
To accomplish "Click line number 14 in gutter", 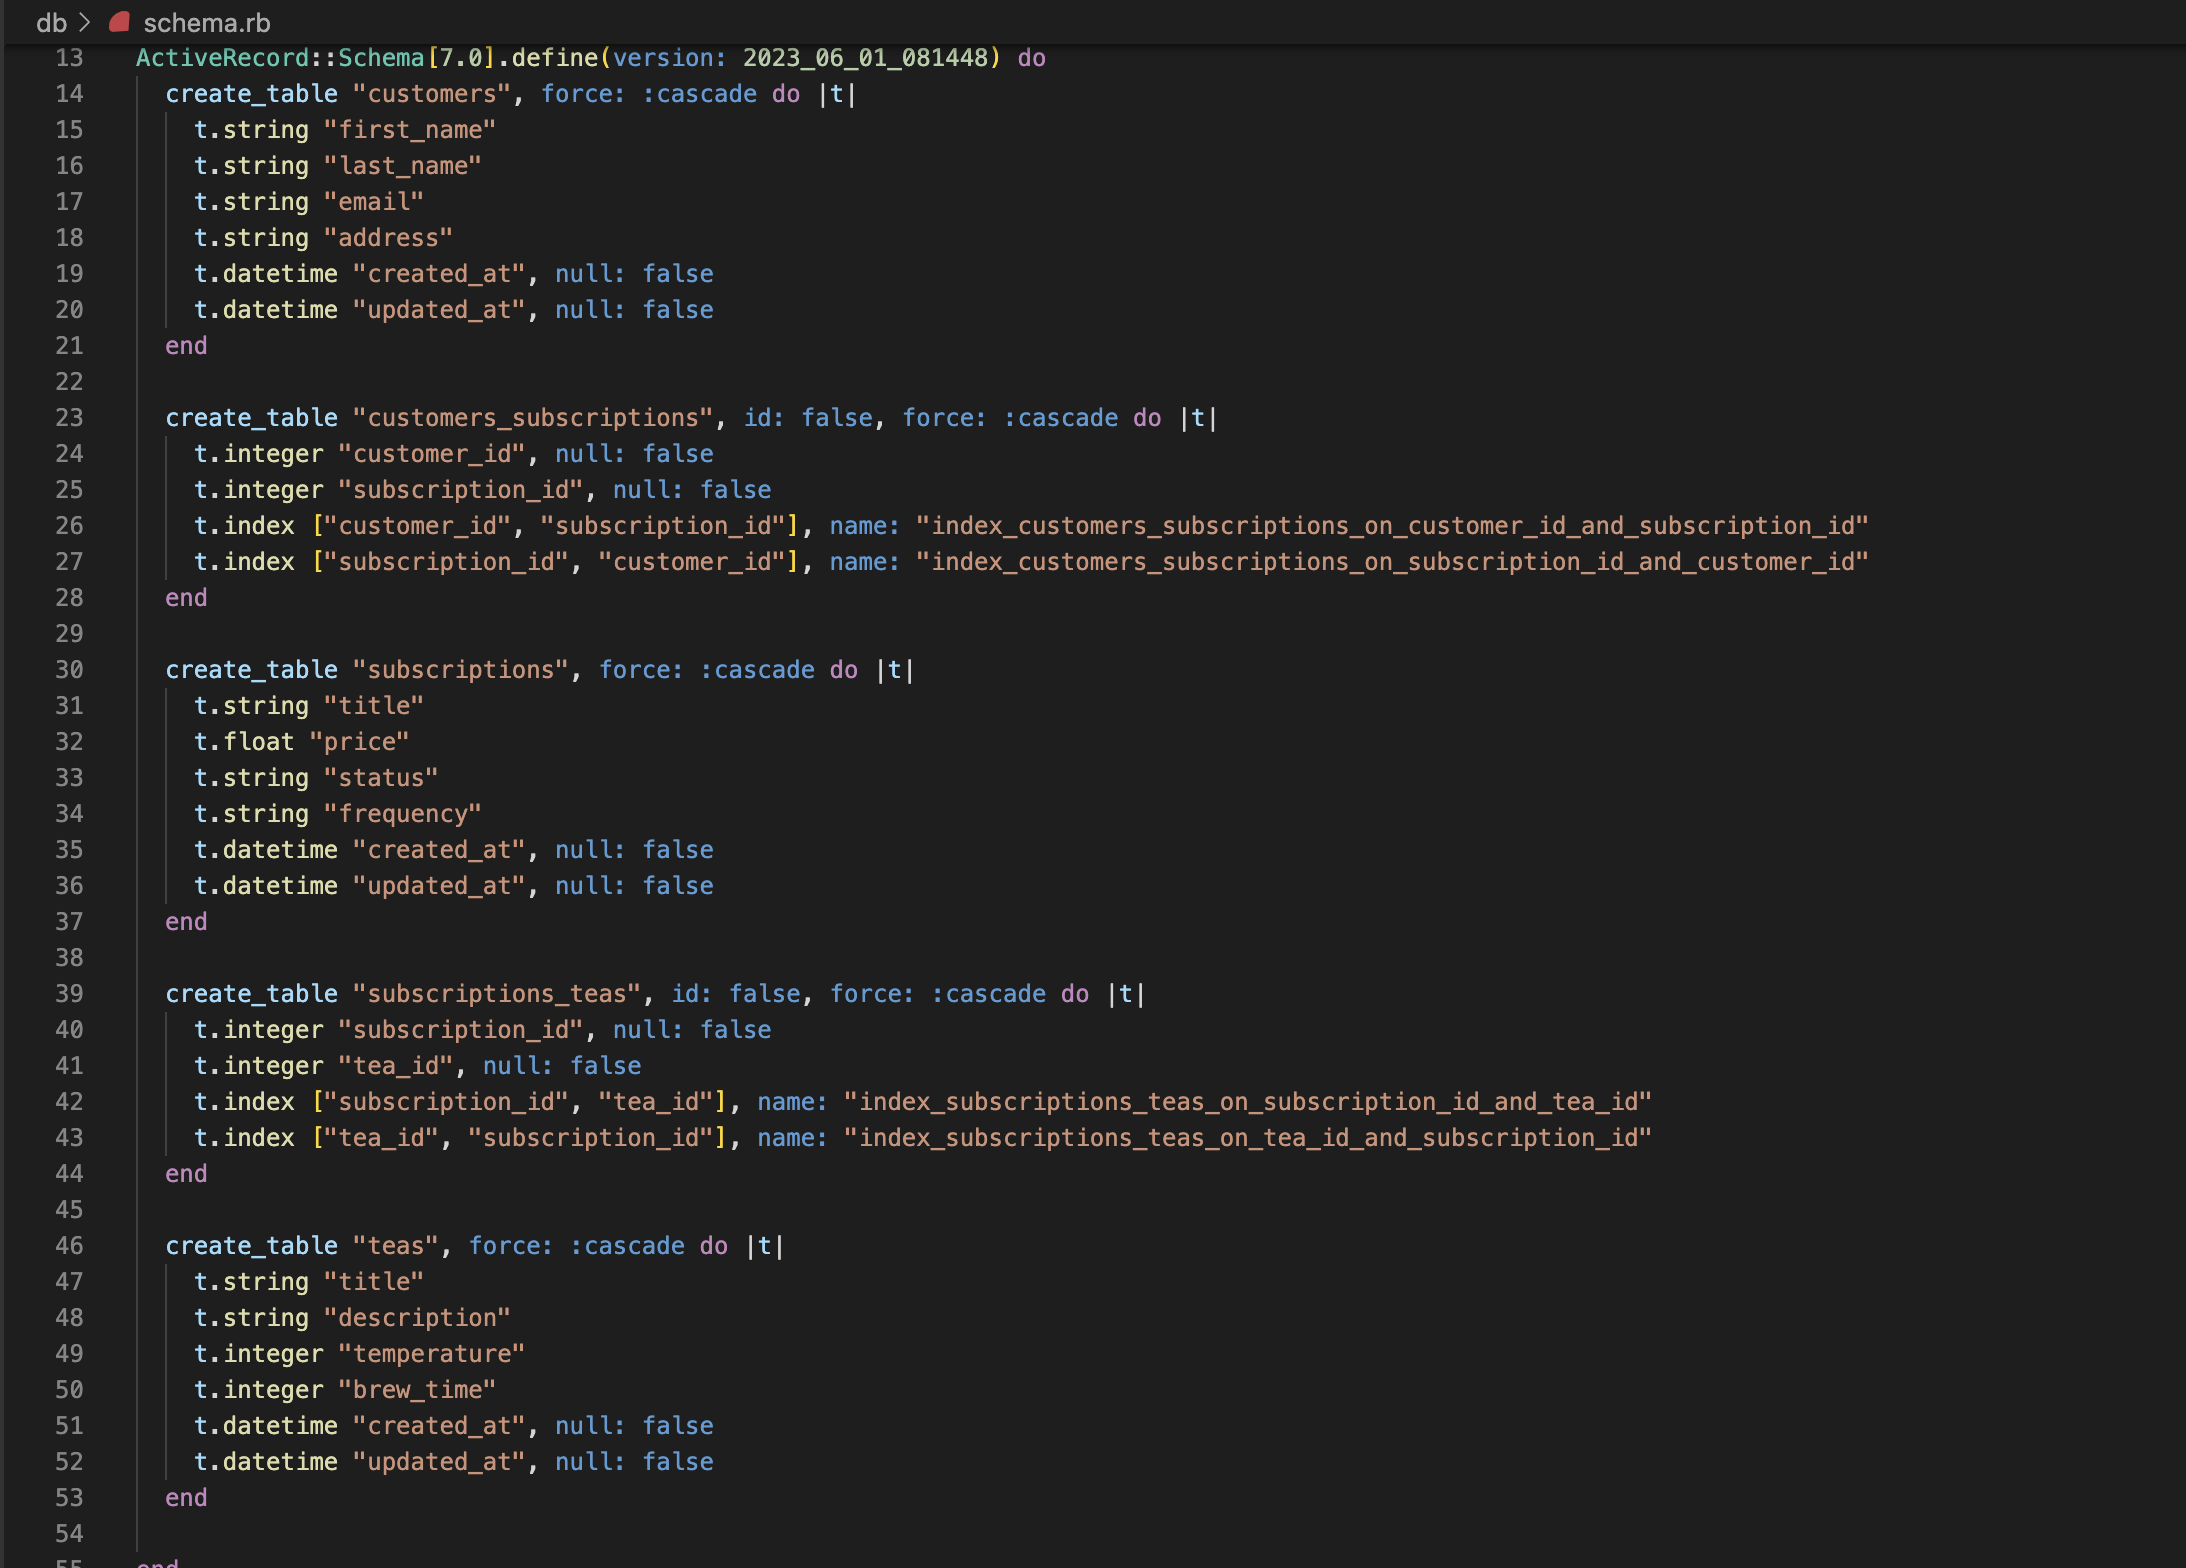I will pyautogui.click(x=69, y=94).
